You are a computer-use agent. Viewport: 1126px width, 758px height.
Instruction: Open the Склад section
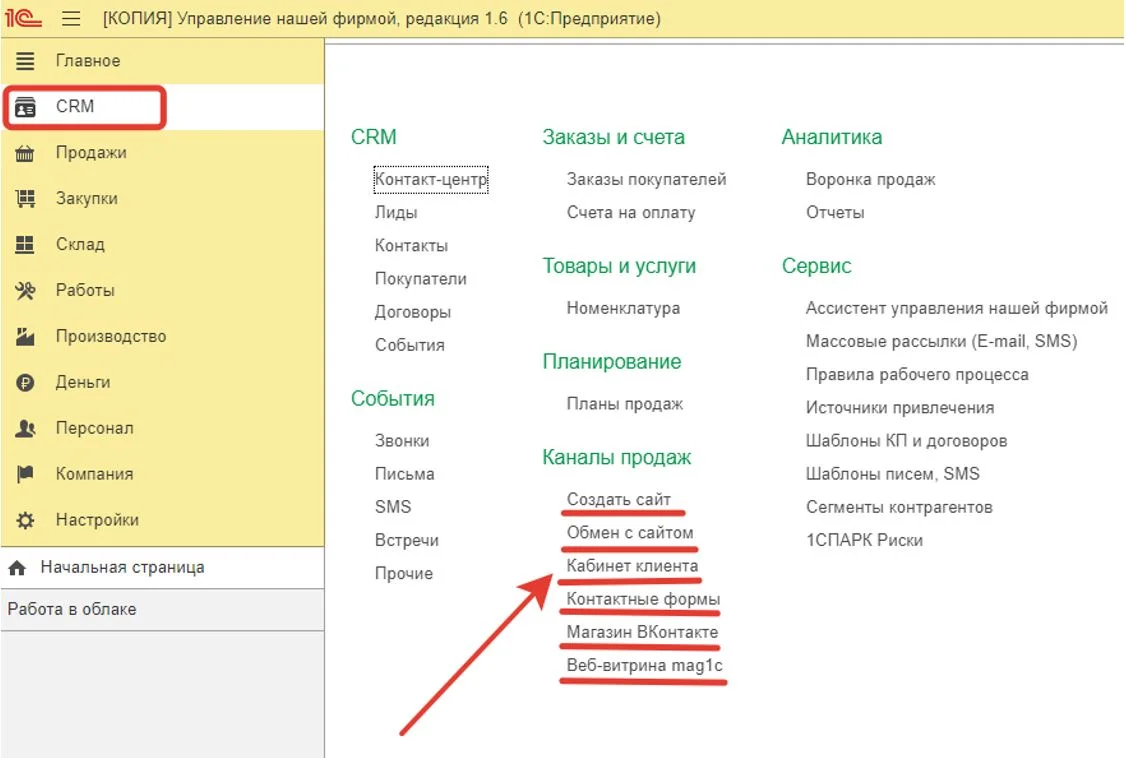click(x=162, y=245)
